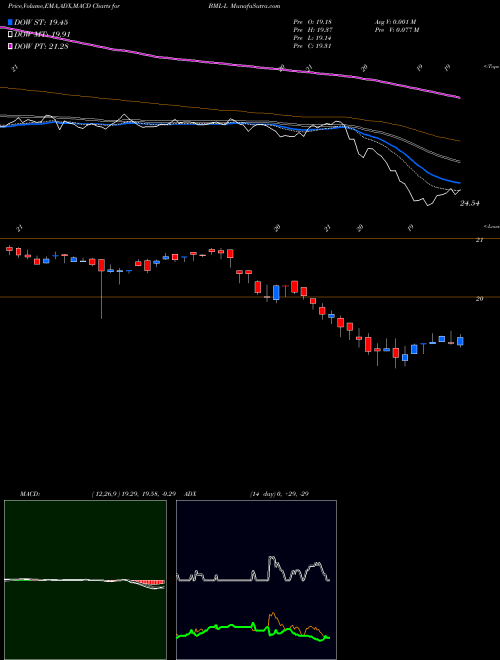The width and height of the screenshot is (500, 660).
Task: Click the Pre H: 19.37 value
Action: pyautogui.click(x=313, y=30)
